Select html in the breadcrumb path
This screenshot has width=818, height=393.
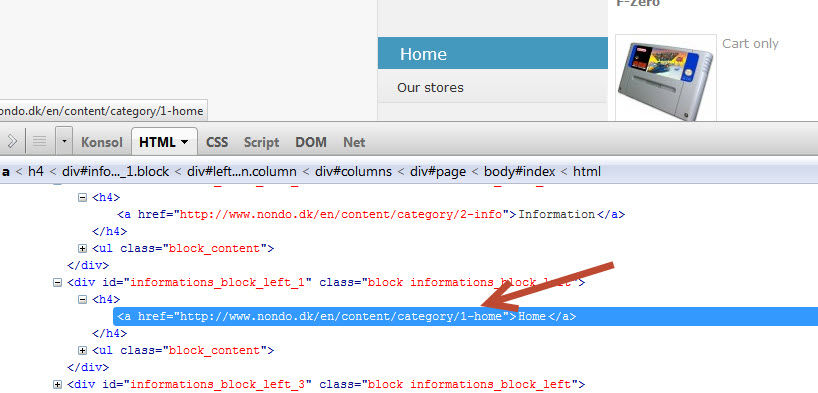tap(587, 171)
